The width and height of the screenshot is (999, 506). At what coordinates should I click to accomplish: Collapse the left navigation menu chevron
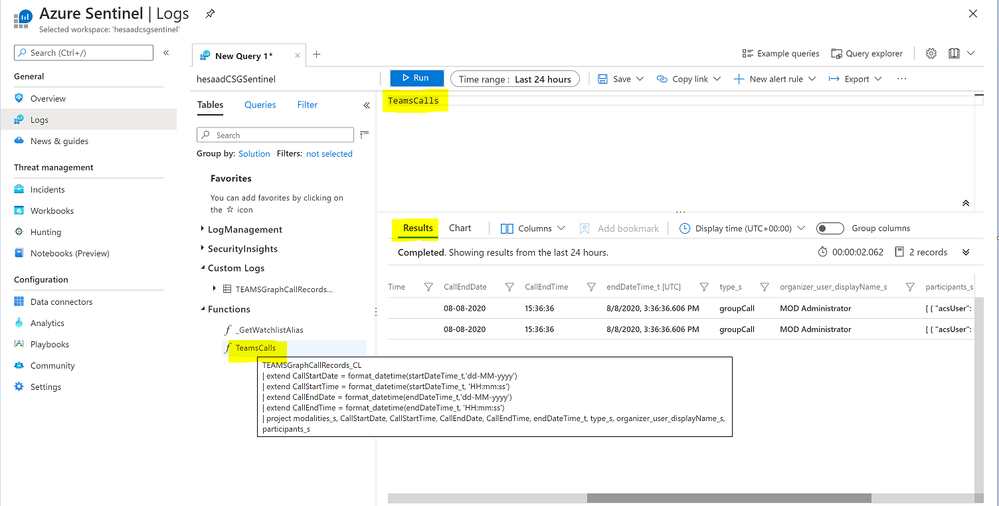pyautogui.click(x=166, y=52)
